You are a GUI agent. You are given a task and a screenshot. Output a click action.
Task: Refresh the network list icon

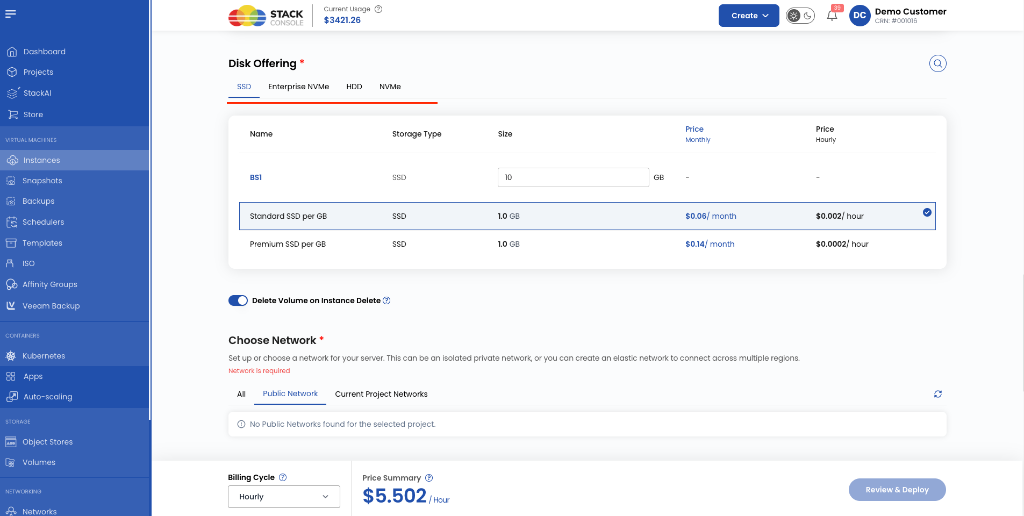(938, 394)
